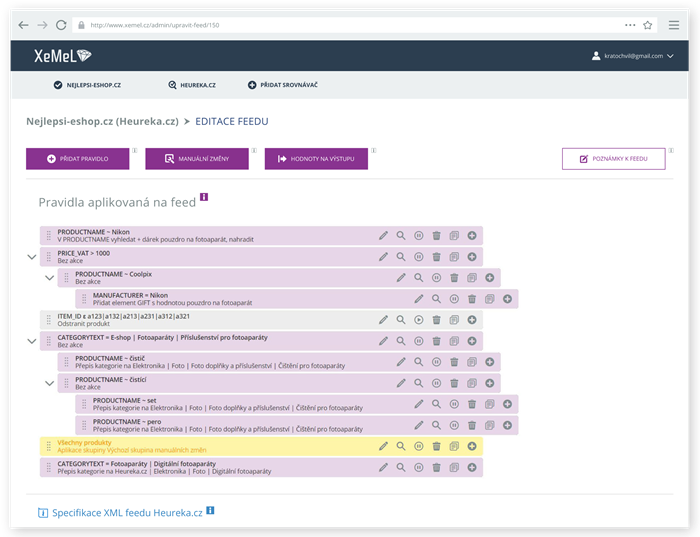Viewport: 700px width, 537px height.
Task: Open HODNOTY NA VÝSTUPU
Action: (x=316, y=159)
